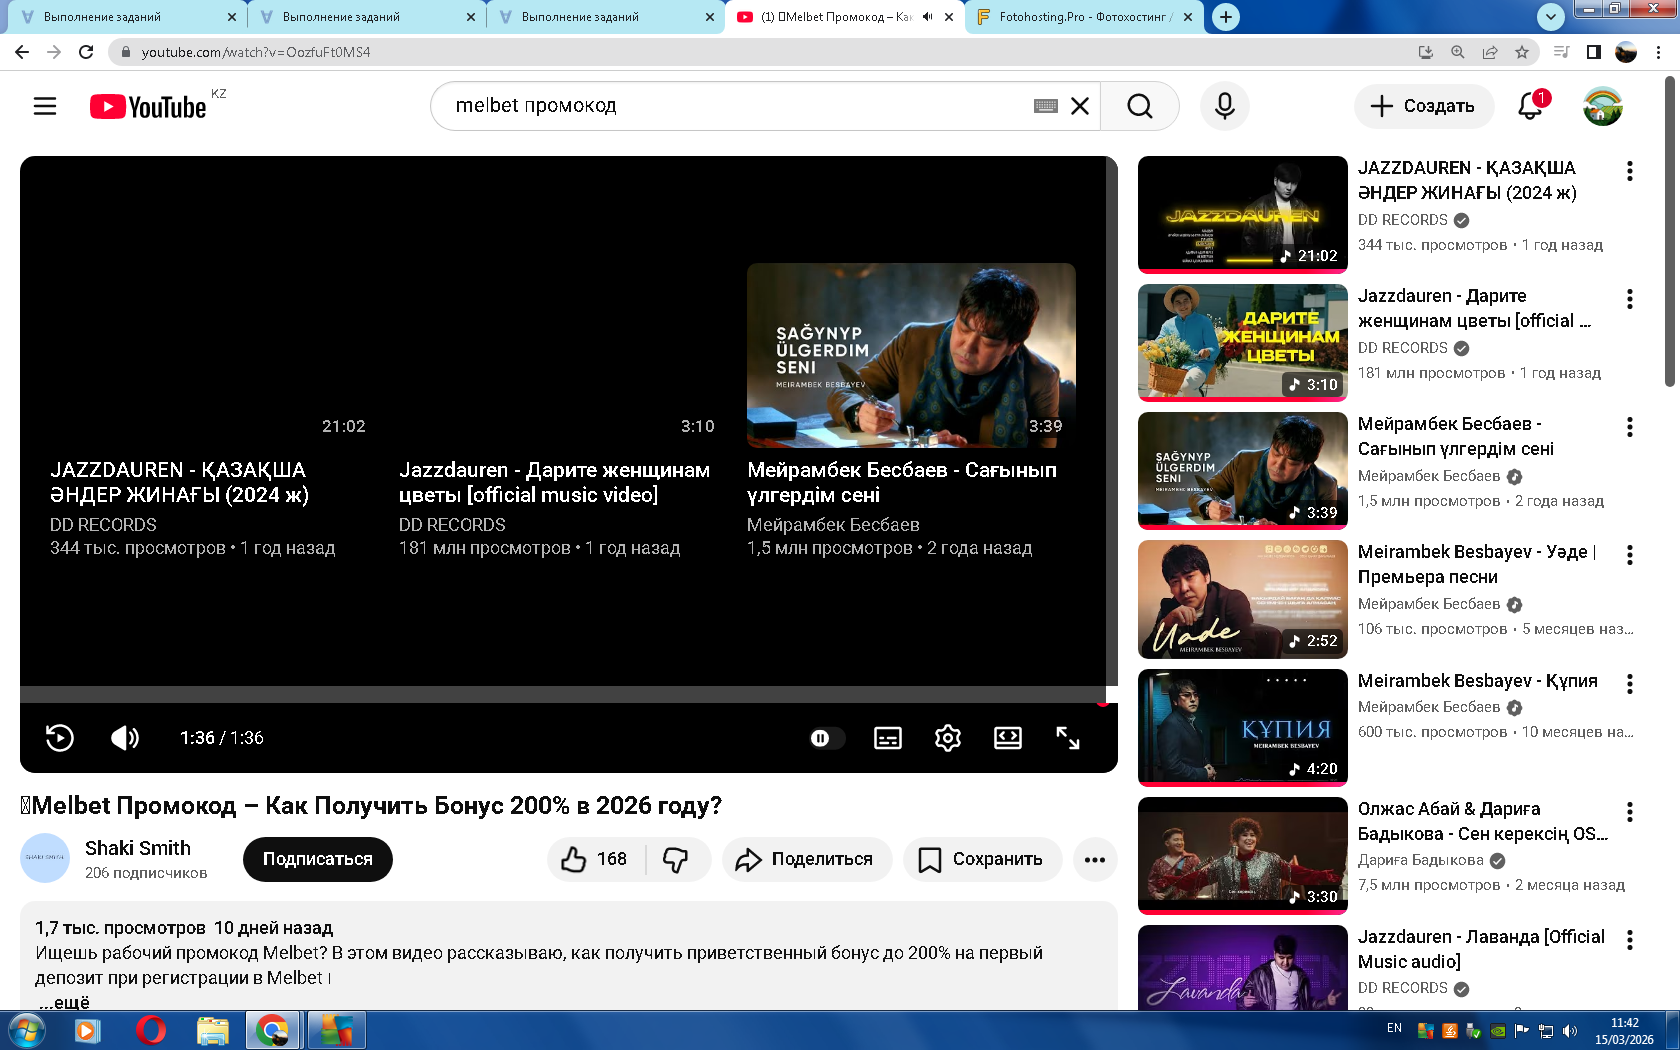Dislike the Melbet video
This screenshot has width=1680, height=1050.
point(677,859)
